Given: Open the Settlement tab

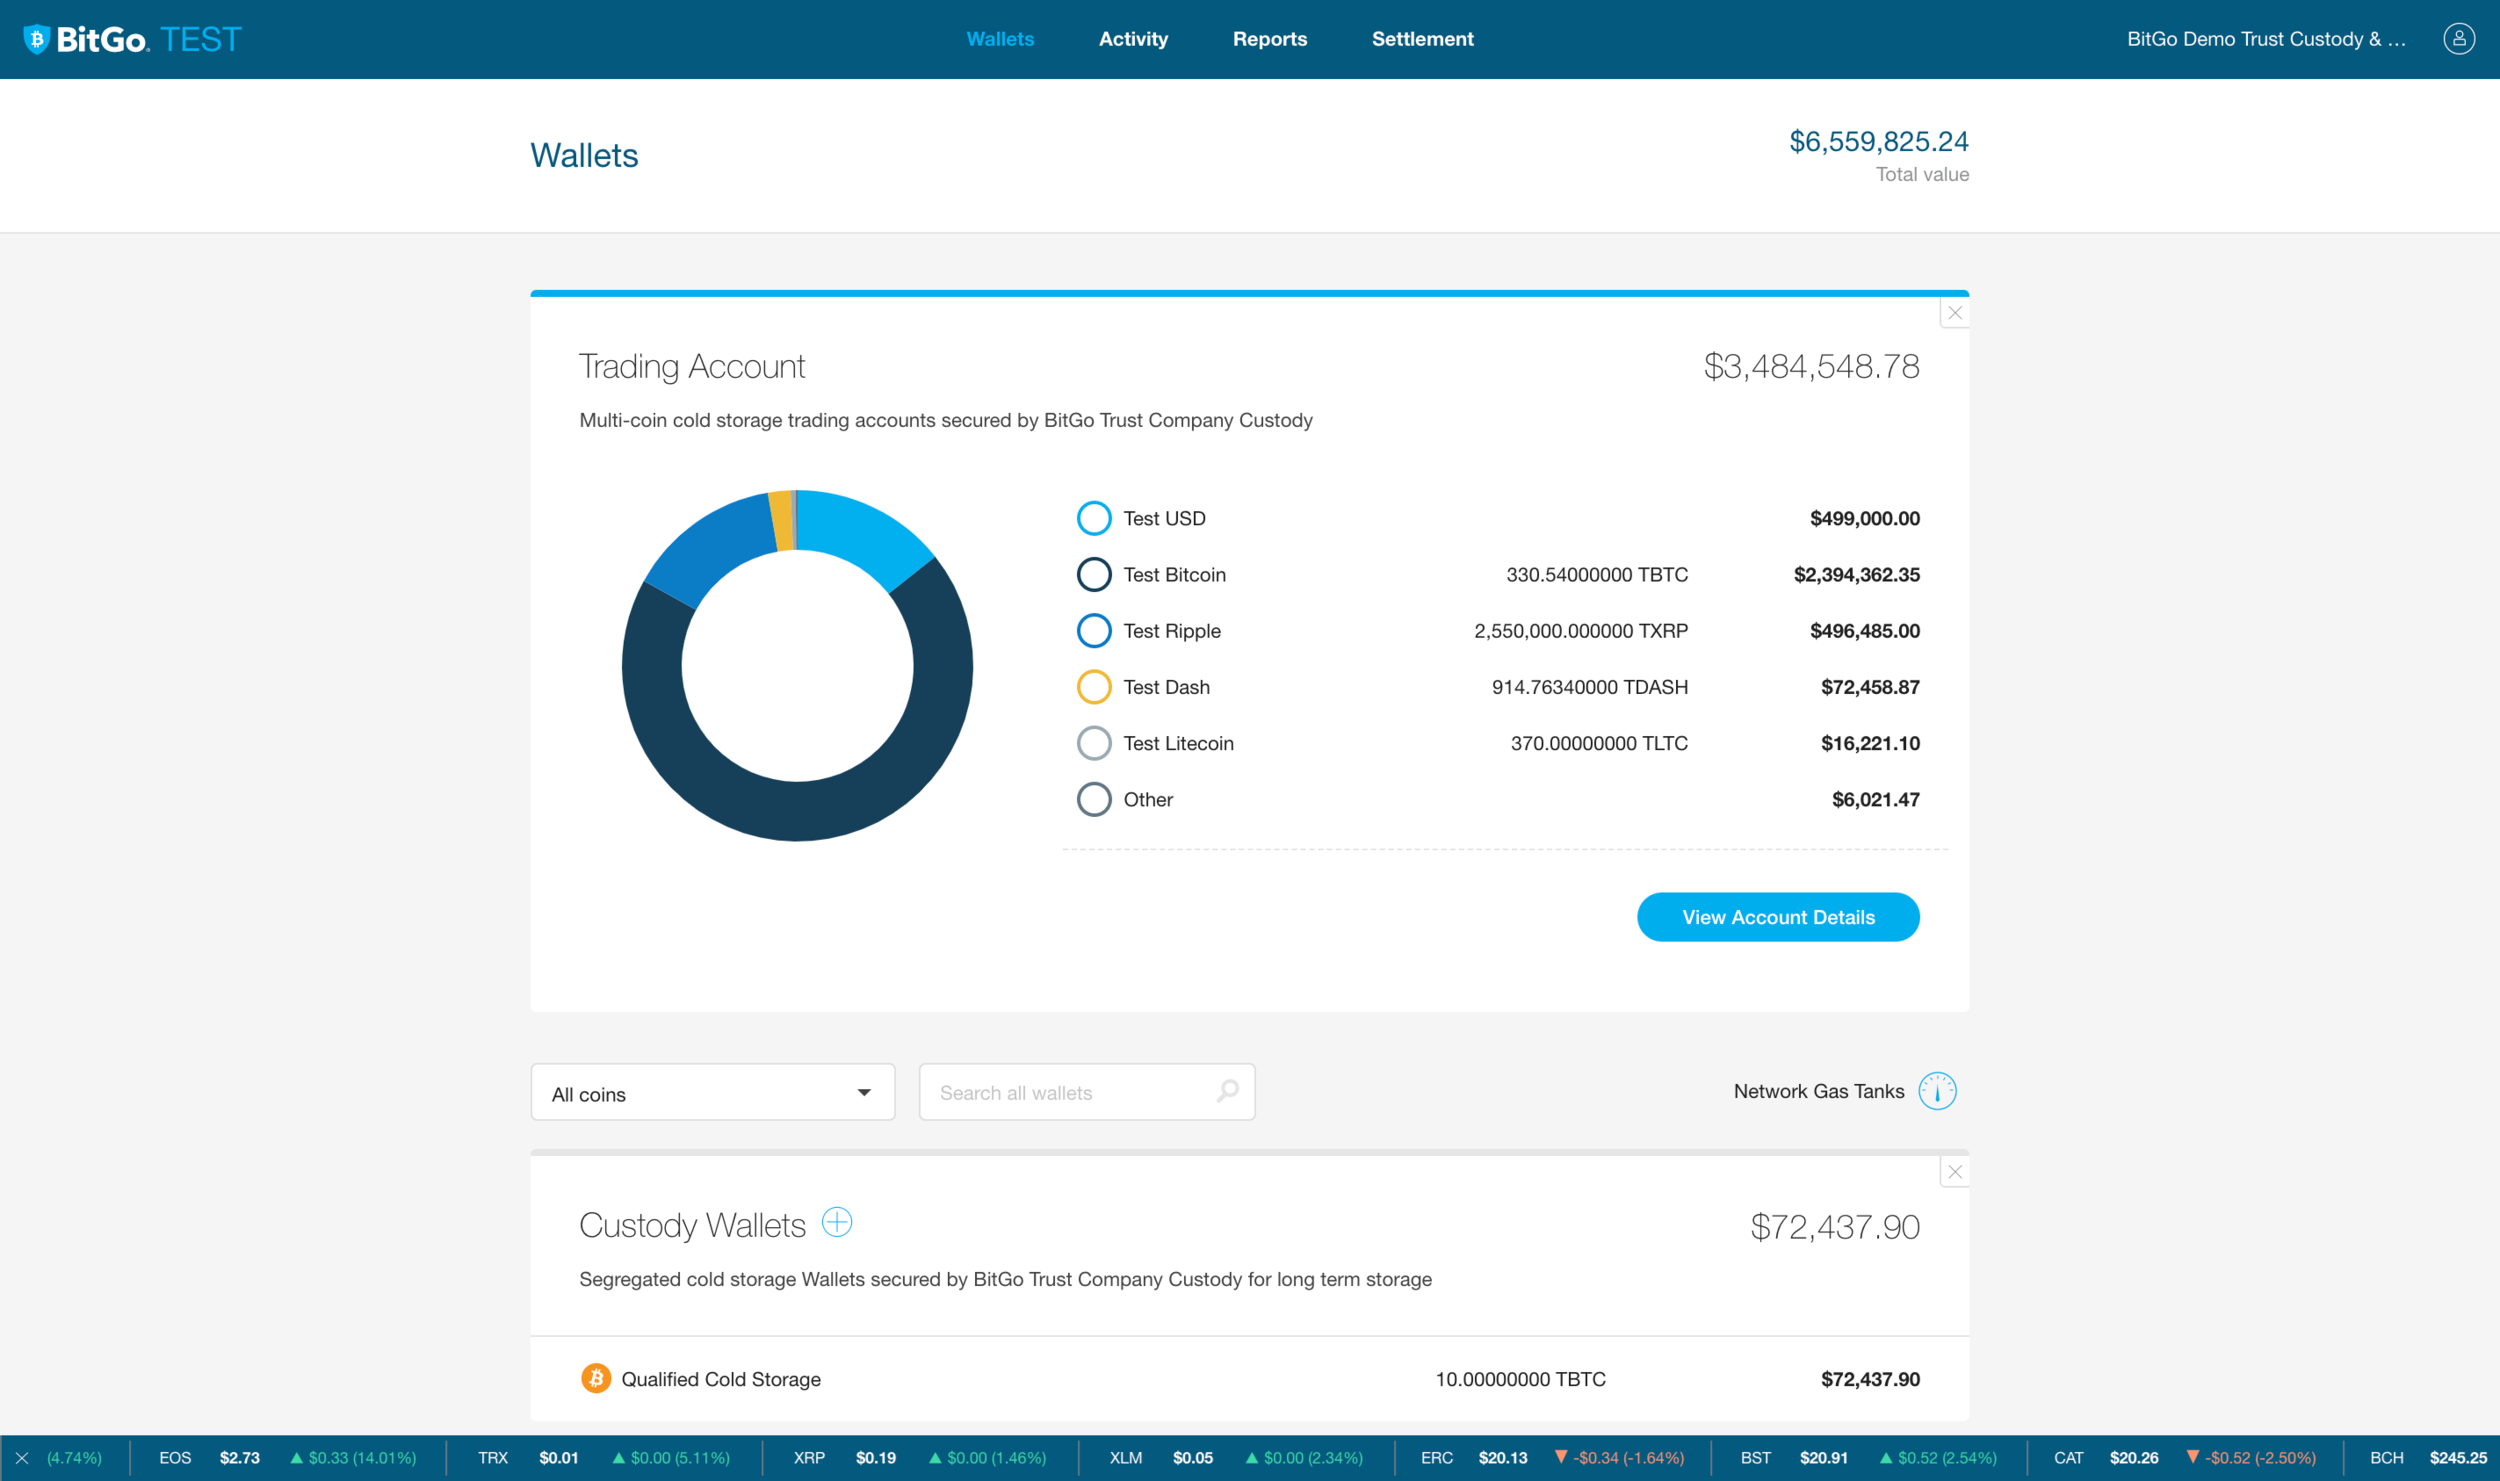Looking at the screenshot, I should click(x=1421, y=39).
